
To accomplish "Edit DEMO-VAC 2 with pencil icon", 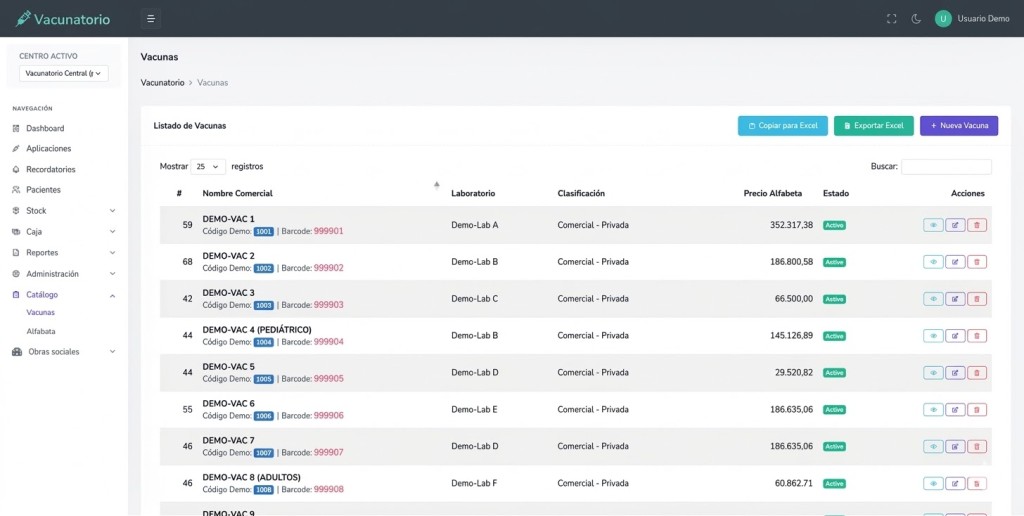I will click(955, 262).
